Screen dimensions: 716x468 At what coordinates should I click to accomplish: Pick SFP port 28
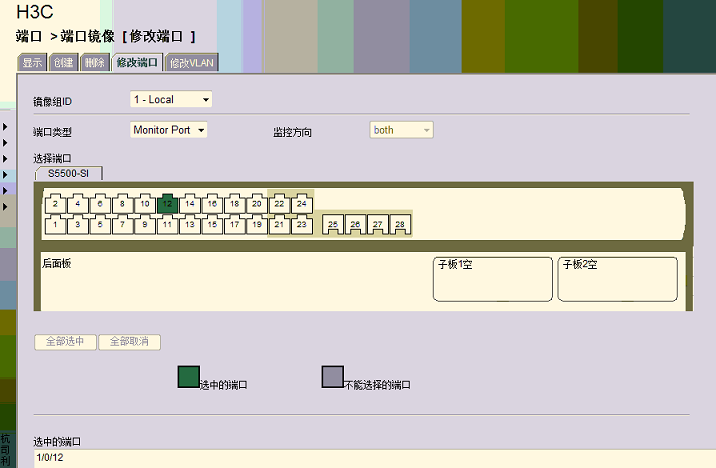401,225
